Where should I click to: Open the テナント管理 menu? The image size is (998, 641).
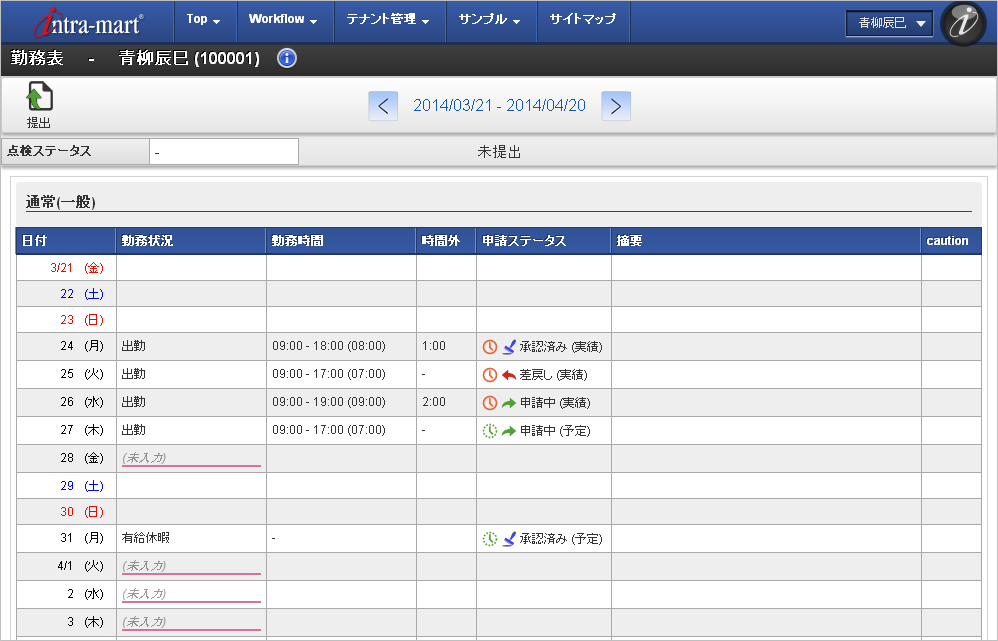387,20
